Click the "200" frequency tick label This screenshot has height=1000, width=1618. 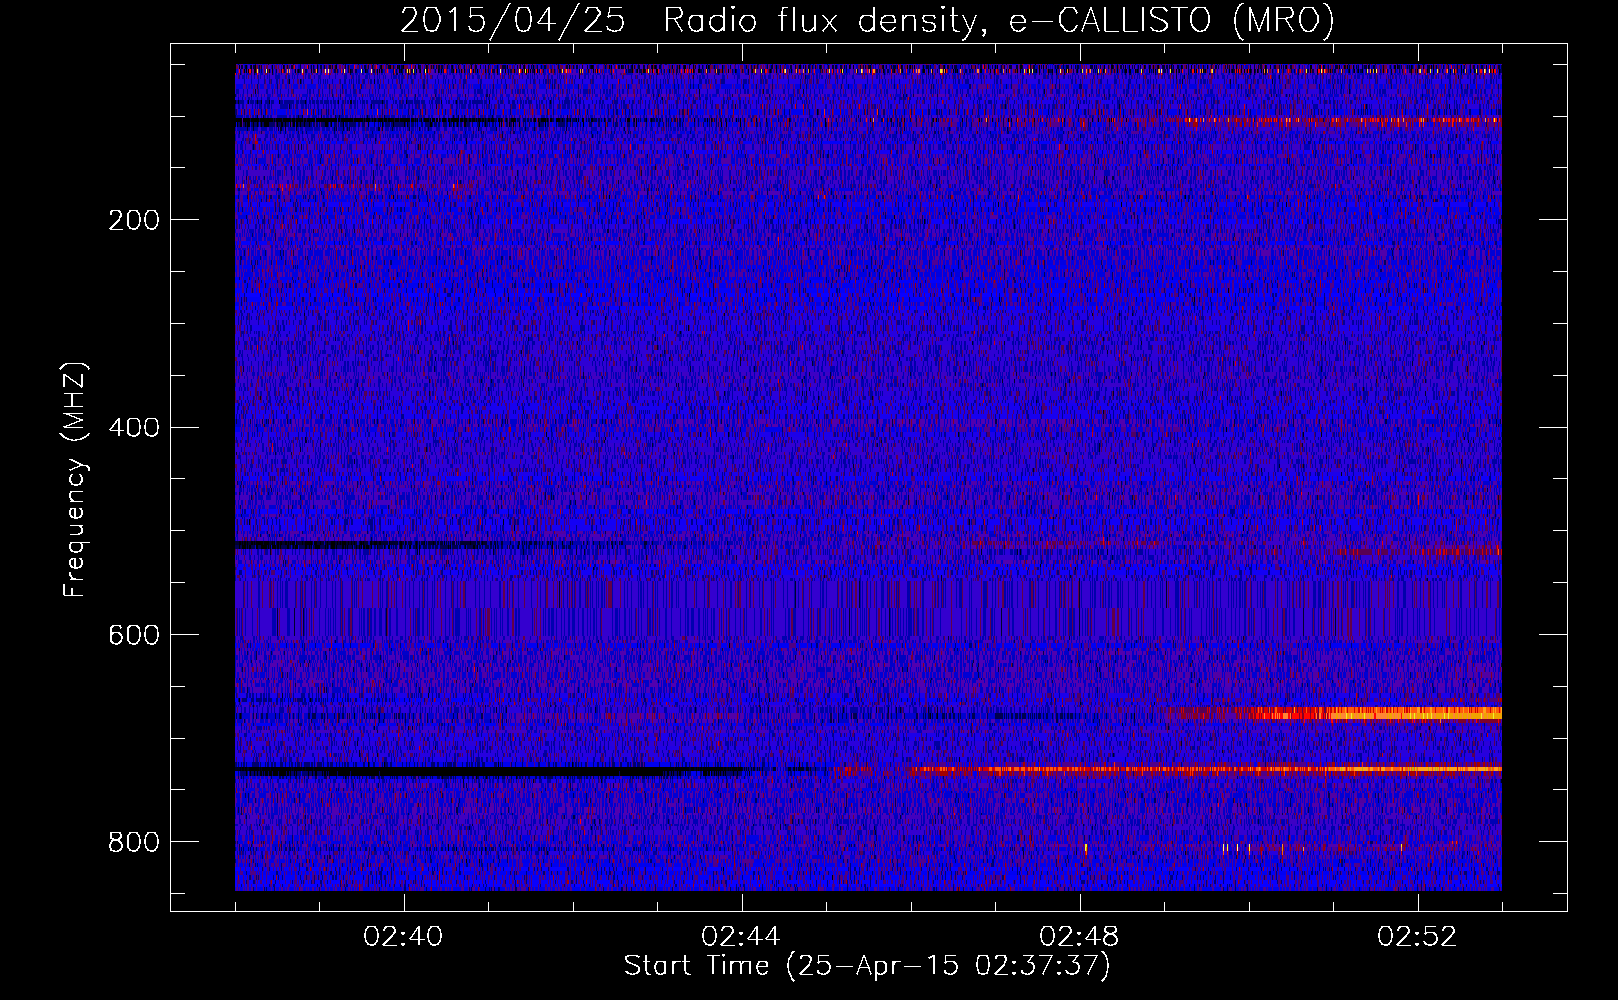(134, 220)
